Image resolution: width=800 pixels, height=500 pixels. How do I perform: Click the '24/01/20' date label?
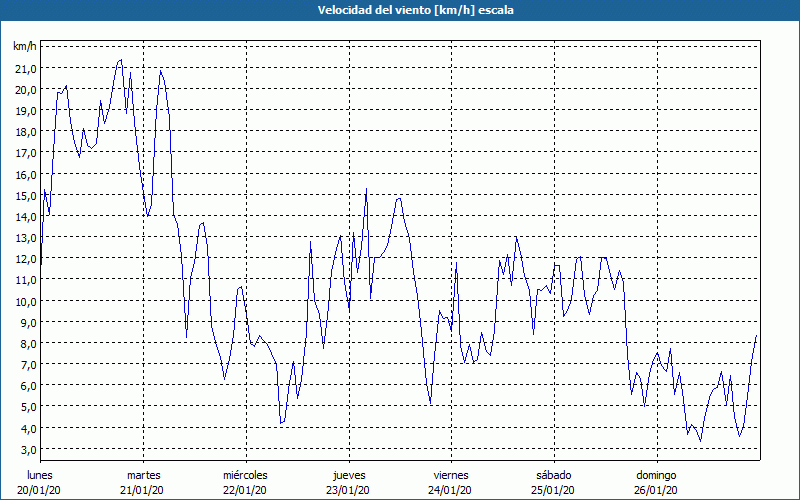coord(451,490)
